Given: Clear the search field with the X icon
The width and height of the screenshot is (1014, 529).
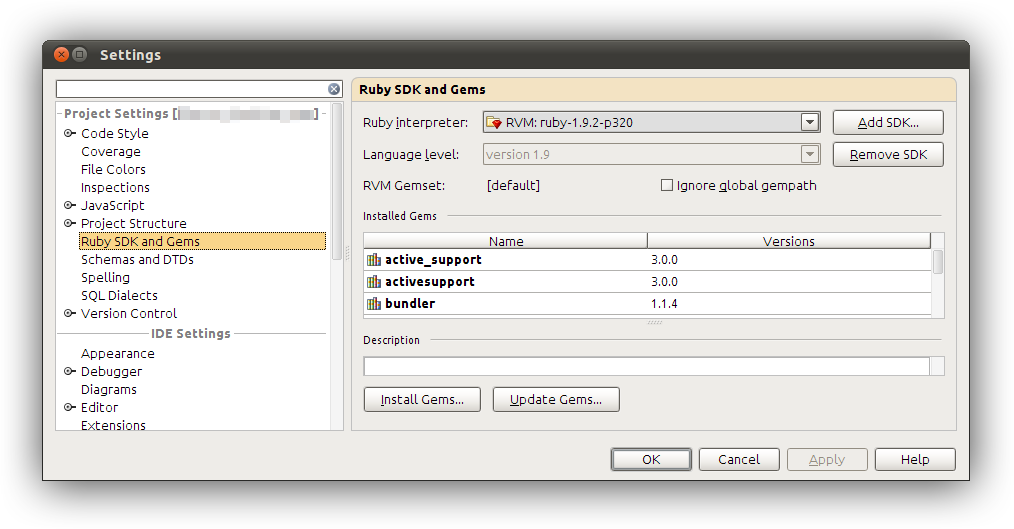Looking at the screenshot, I should (334, 89).
